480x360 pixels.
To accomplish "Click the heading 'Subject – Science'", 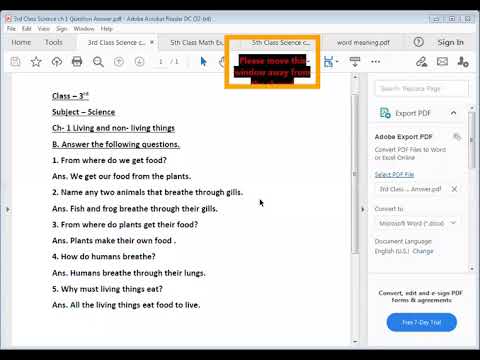I will [x=83, y=112].
